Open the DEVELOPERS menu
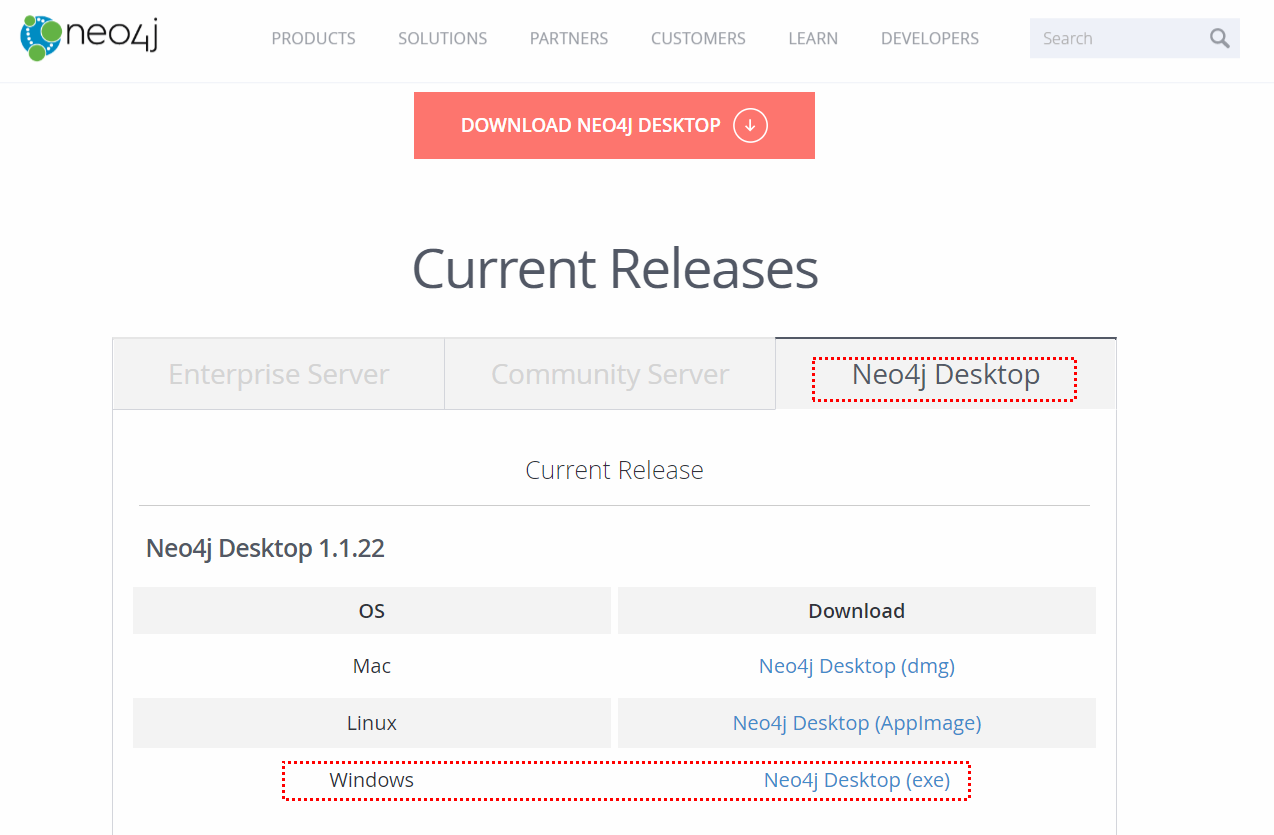 click(x=929, y=38)
